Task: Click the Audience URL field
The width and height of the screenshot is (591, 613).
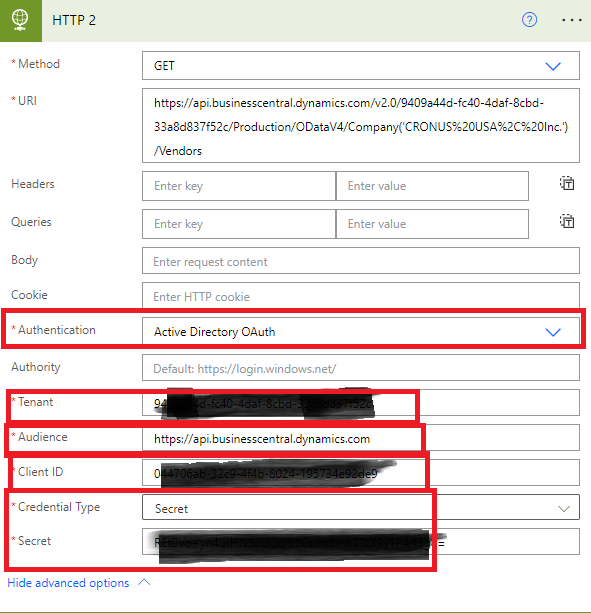Action: click(x=360, y=438)
